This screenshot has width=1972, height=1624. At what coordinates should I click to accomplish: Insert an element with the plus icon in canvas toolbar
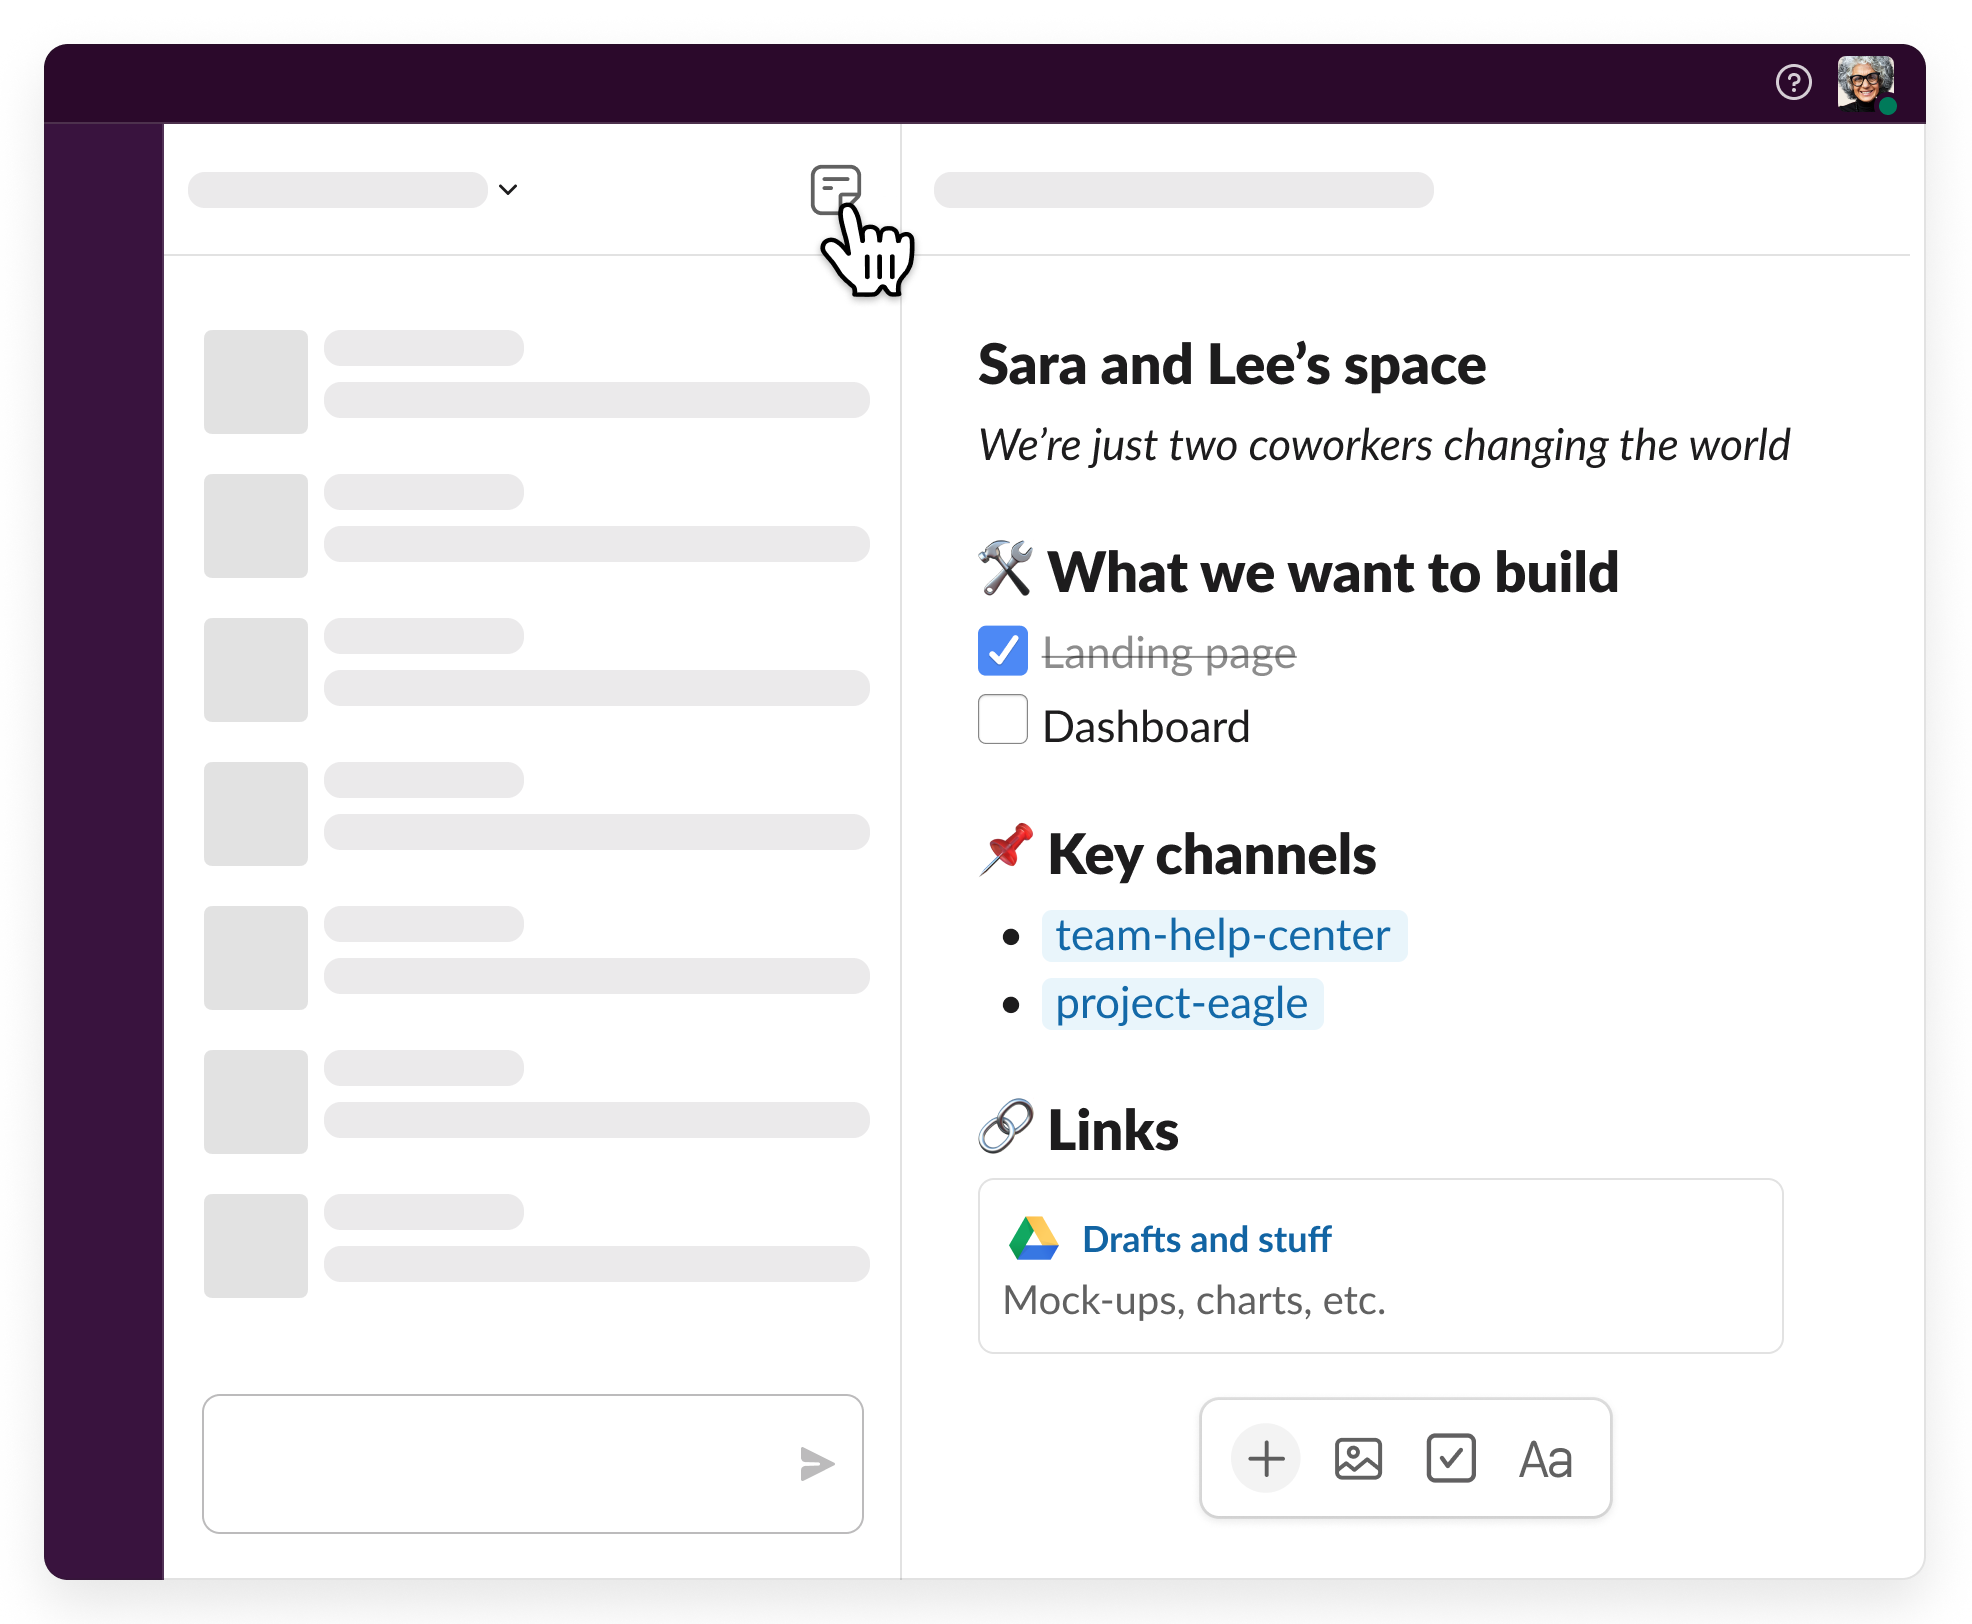(x=1265, y=1459)
